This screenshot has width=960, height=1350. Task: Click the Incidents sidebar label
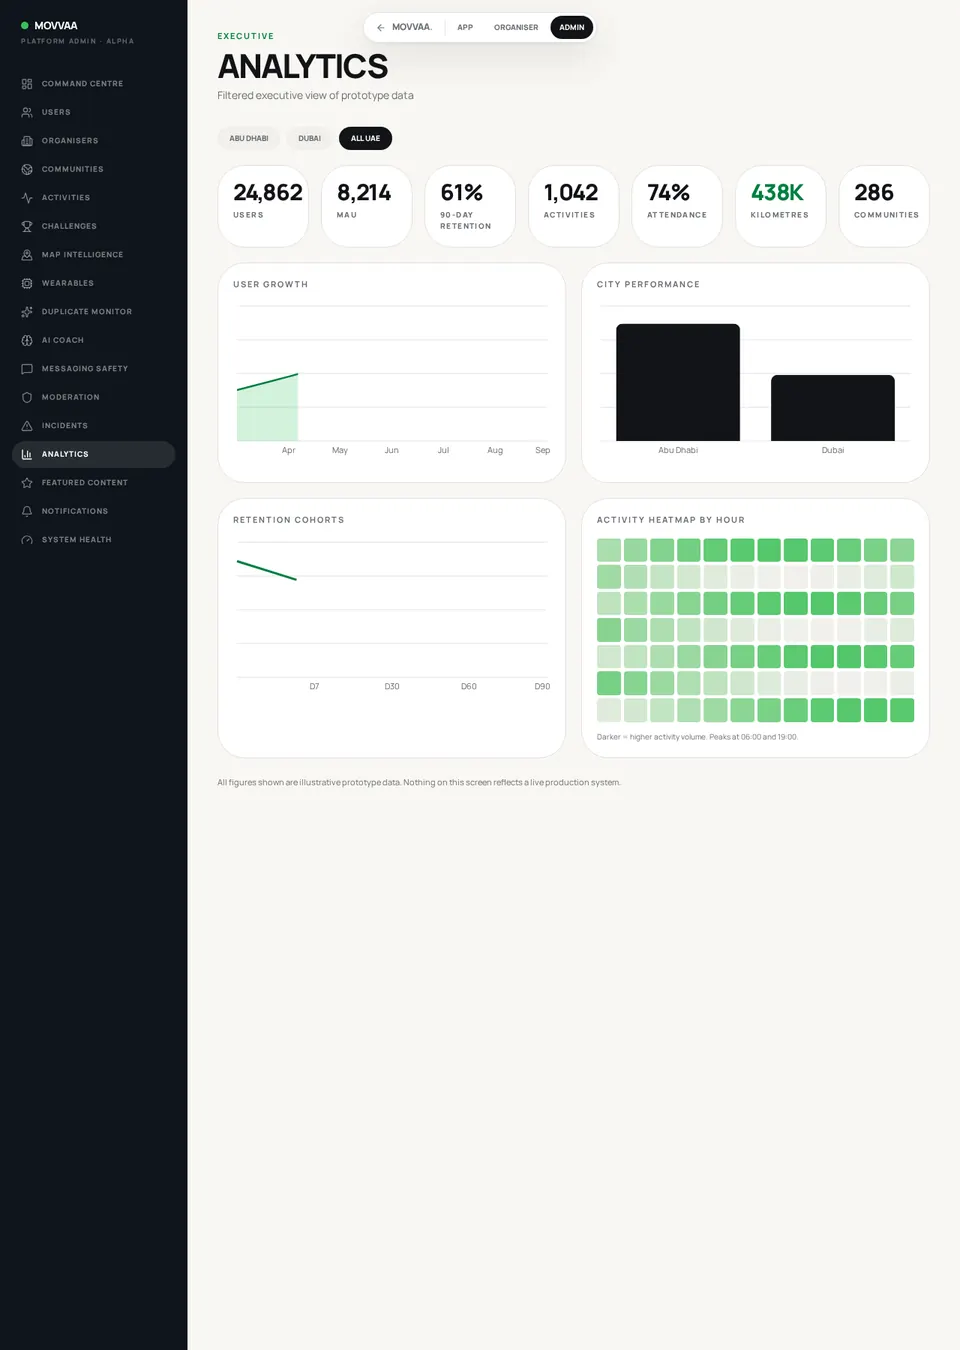(x=65, y=426)
